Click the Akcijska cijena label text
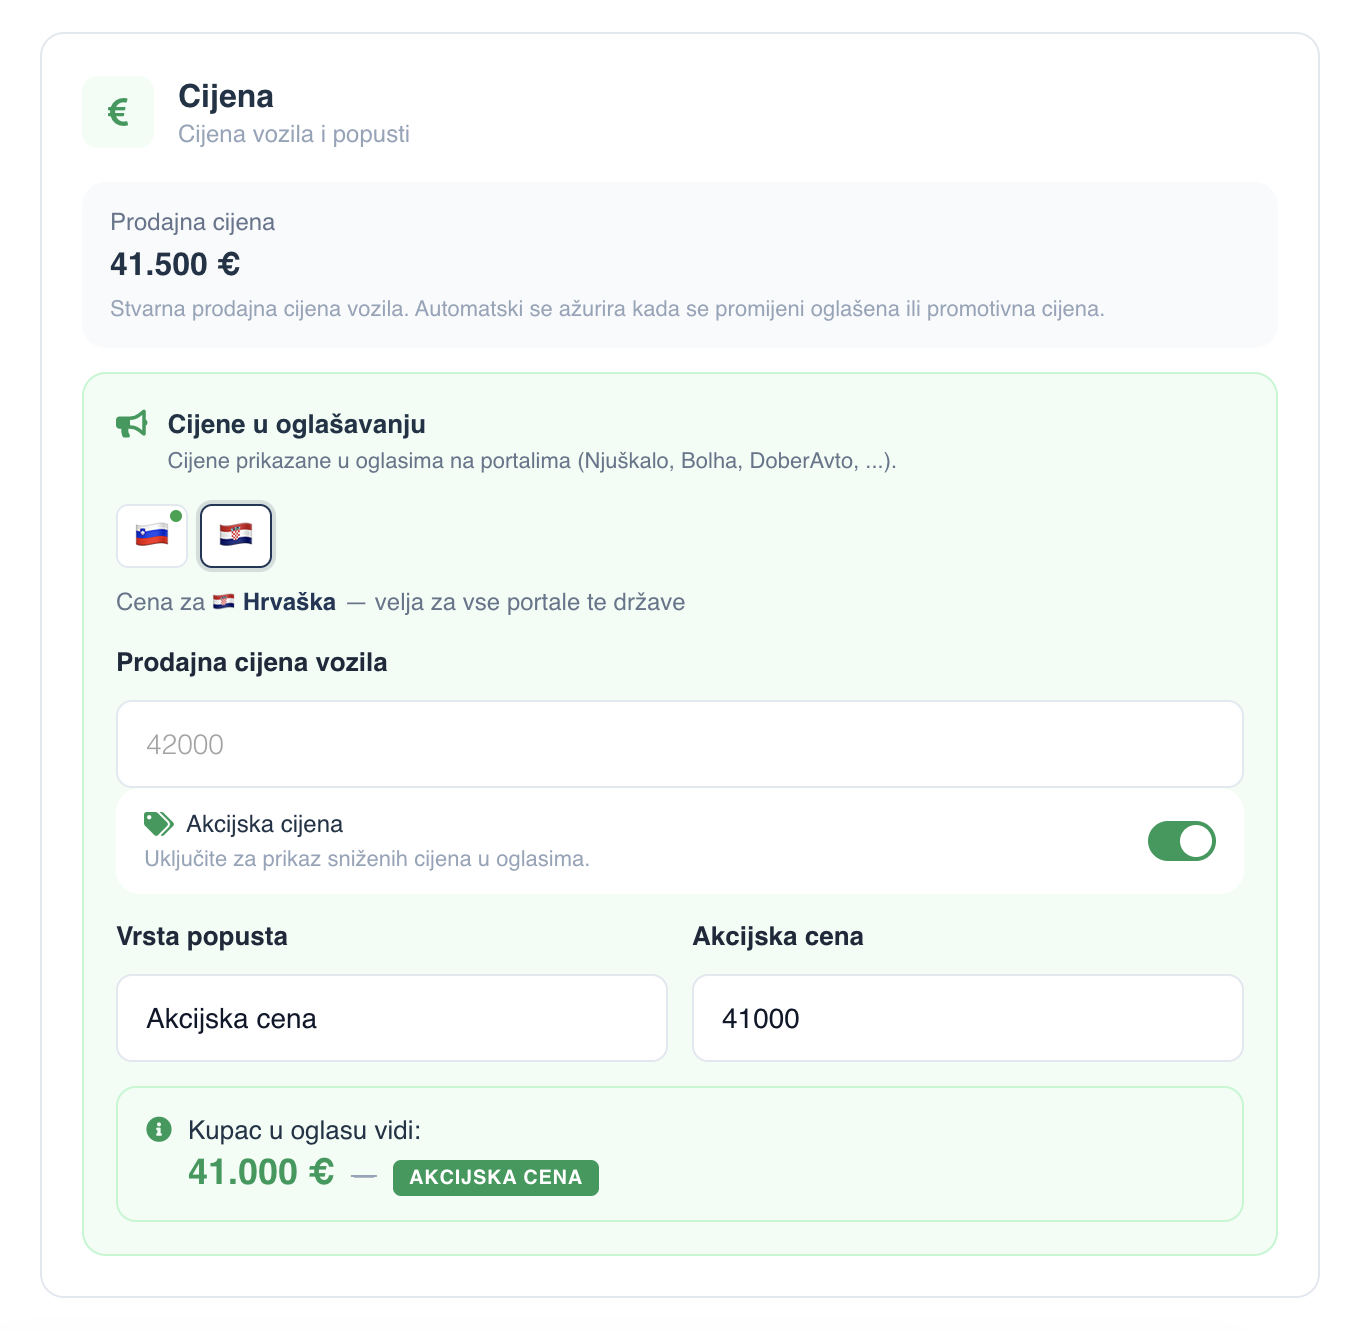Viewport: 1366px width, 1332px height. coord(265,824)
